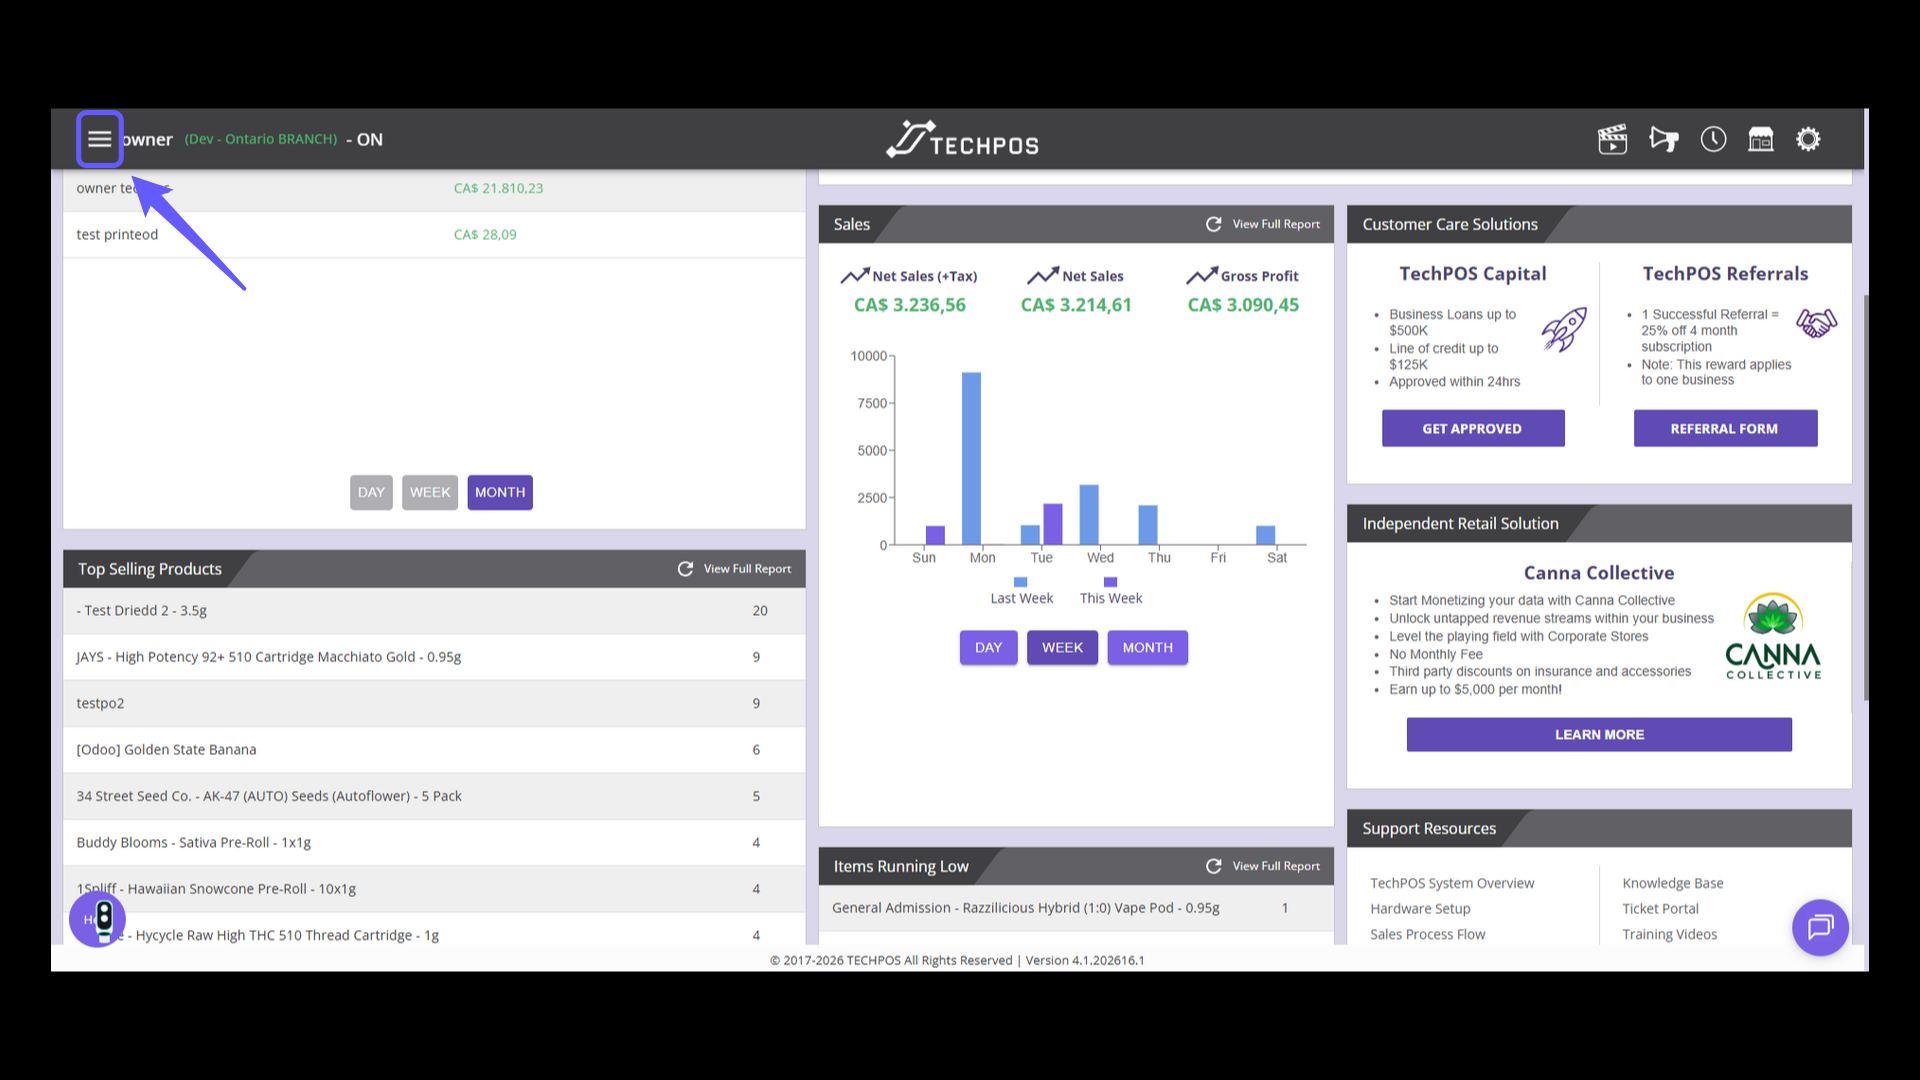The width and height of the screenshot is (1920, 1080).
Task: Open the live chat bubble
Action: coord(1820,927)
